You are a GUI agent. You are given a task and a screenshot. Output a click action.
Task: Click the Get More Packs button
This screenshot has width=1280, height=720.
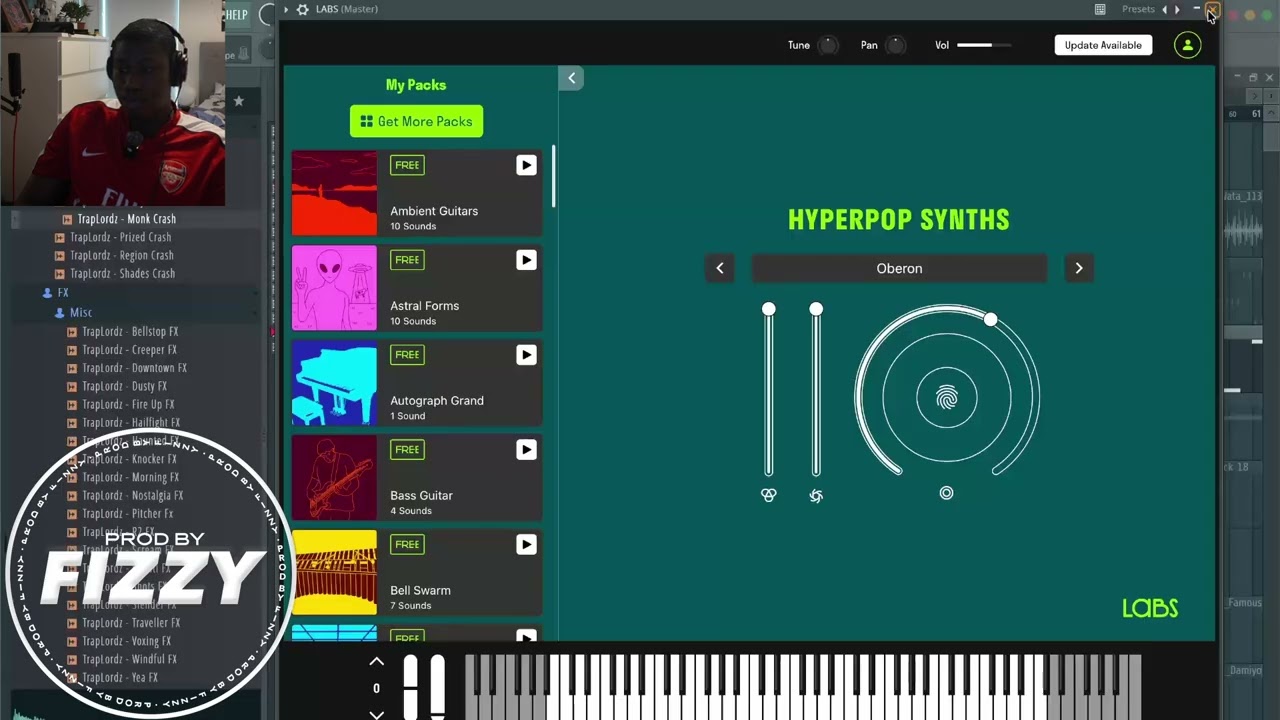pos(416,121)
